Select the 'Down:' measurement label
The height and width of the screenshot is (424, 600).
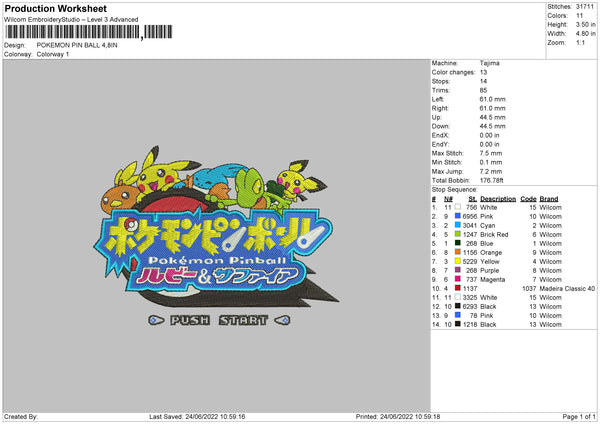pos(440,126)
